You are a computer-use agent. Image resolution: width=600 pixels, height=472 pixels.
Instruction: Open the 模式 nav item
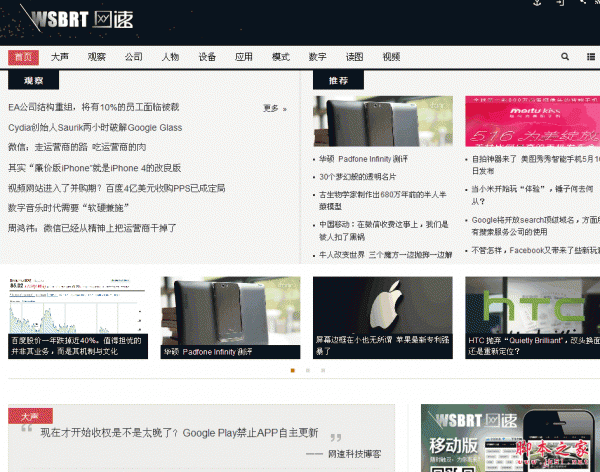click(x=281, y=57)
